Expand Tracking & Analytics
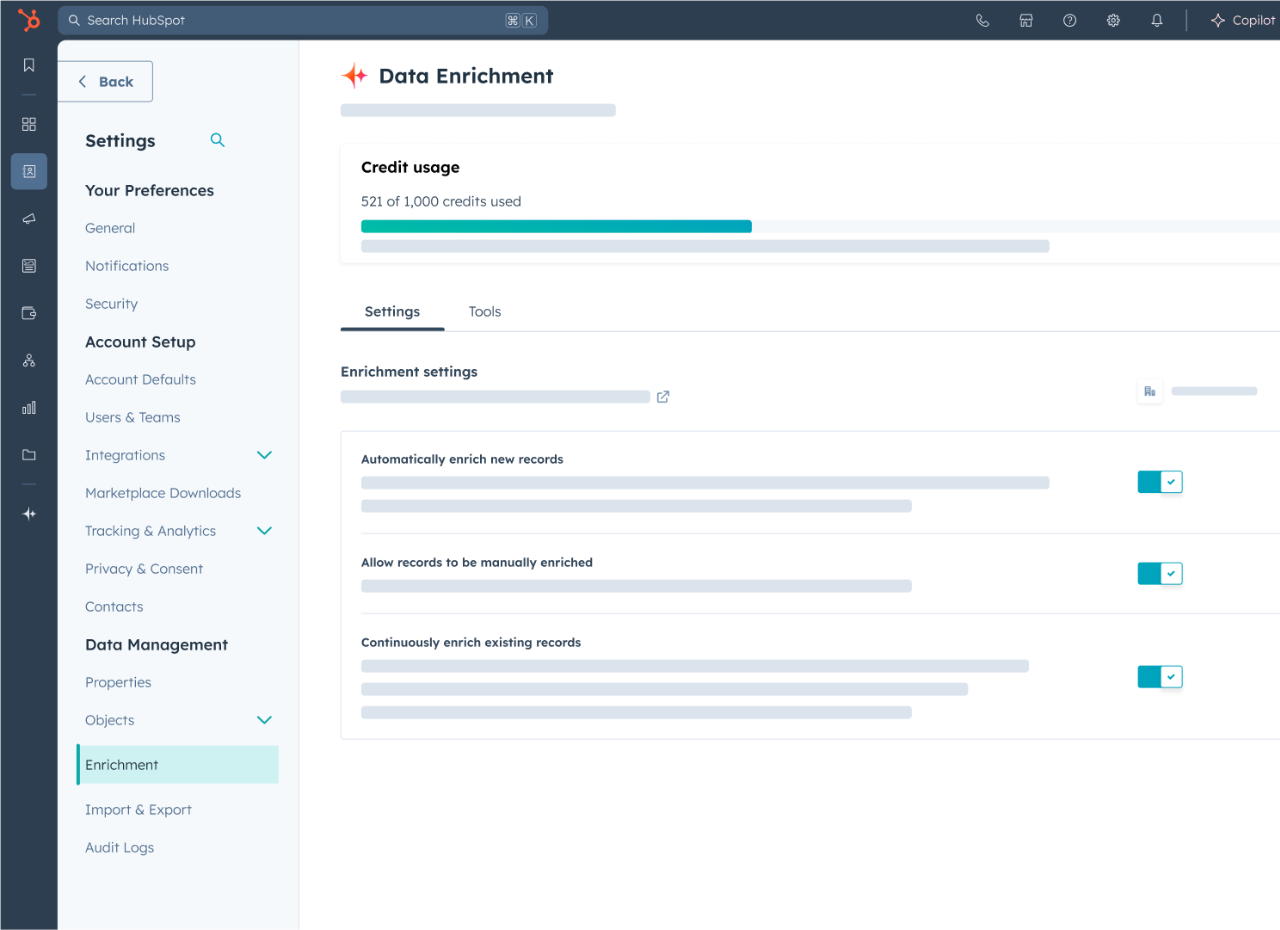Image resolution: width=1280 pixels, height=930 pixels. 264,531
